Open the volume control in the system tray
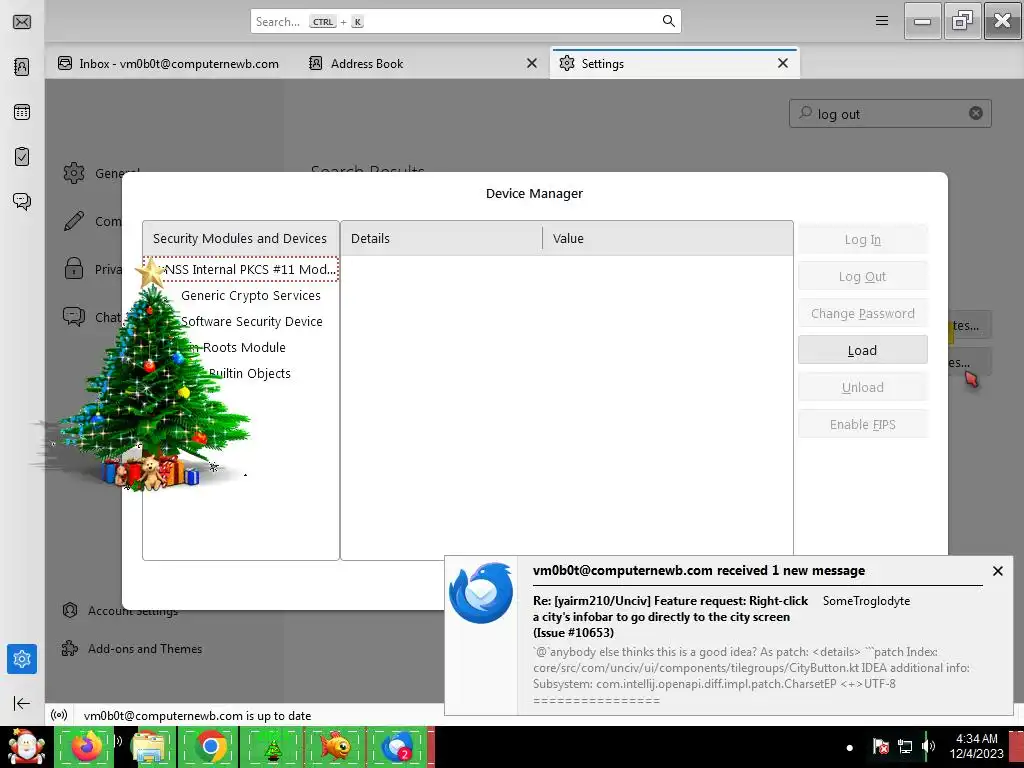 pos(928,746)
